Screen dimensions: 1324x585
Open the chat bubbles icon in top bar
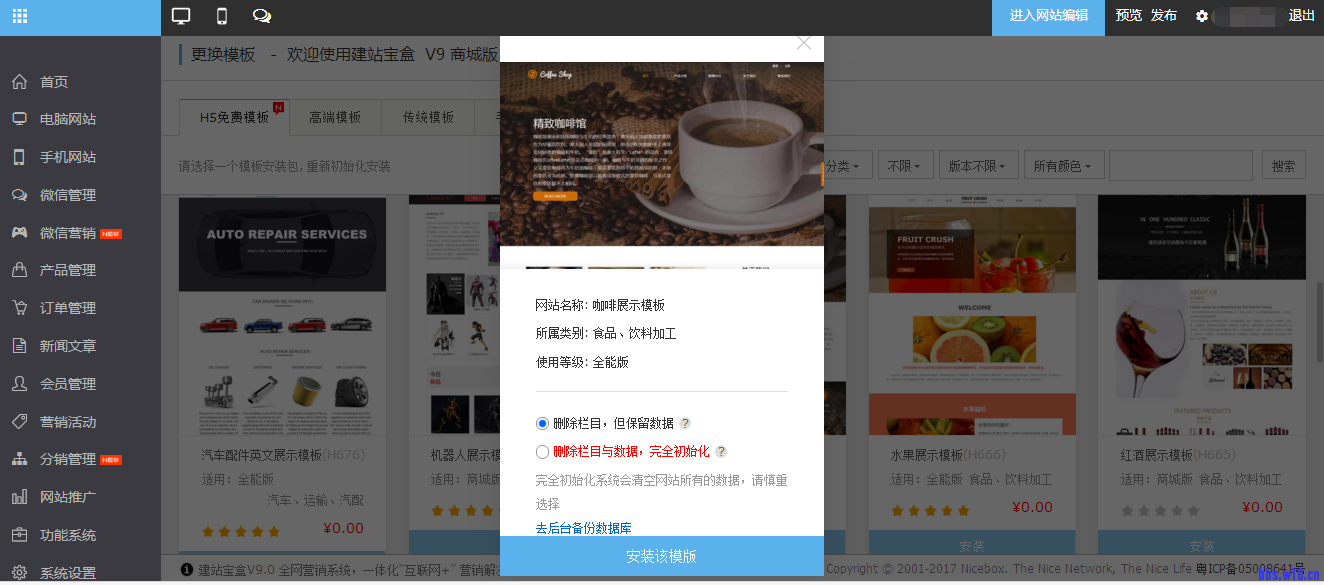tap(262, 16)
